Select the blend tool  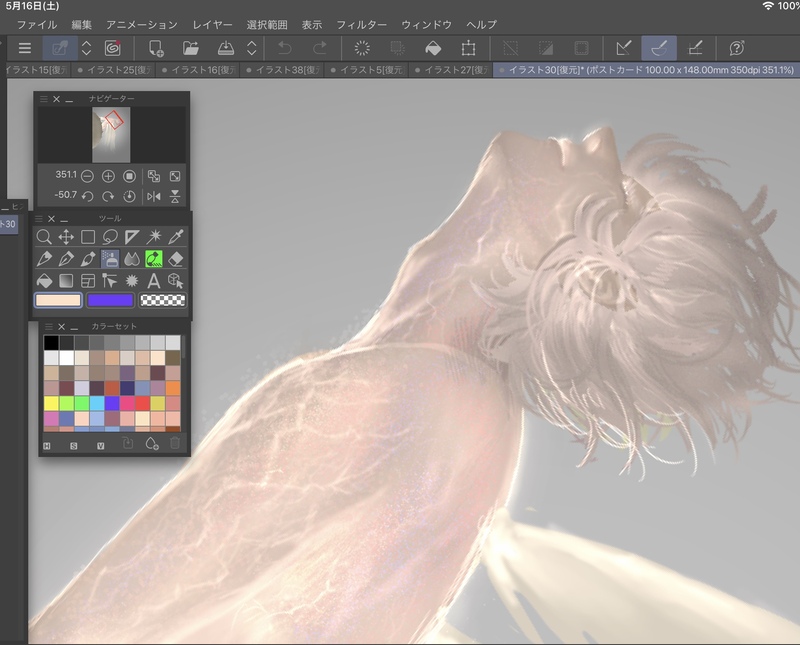pos(132,259)
